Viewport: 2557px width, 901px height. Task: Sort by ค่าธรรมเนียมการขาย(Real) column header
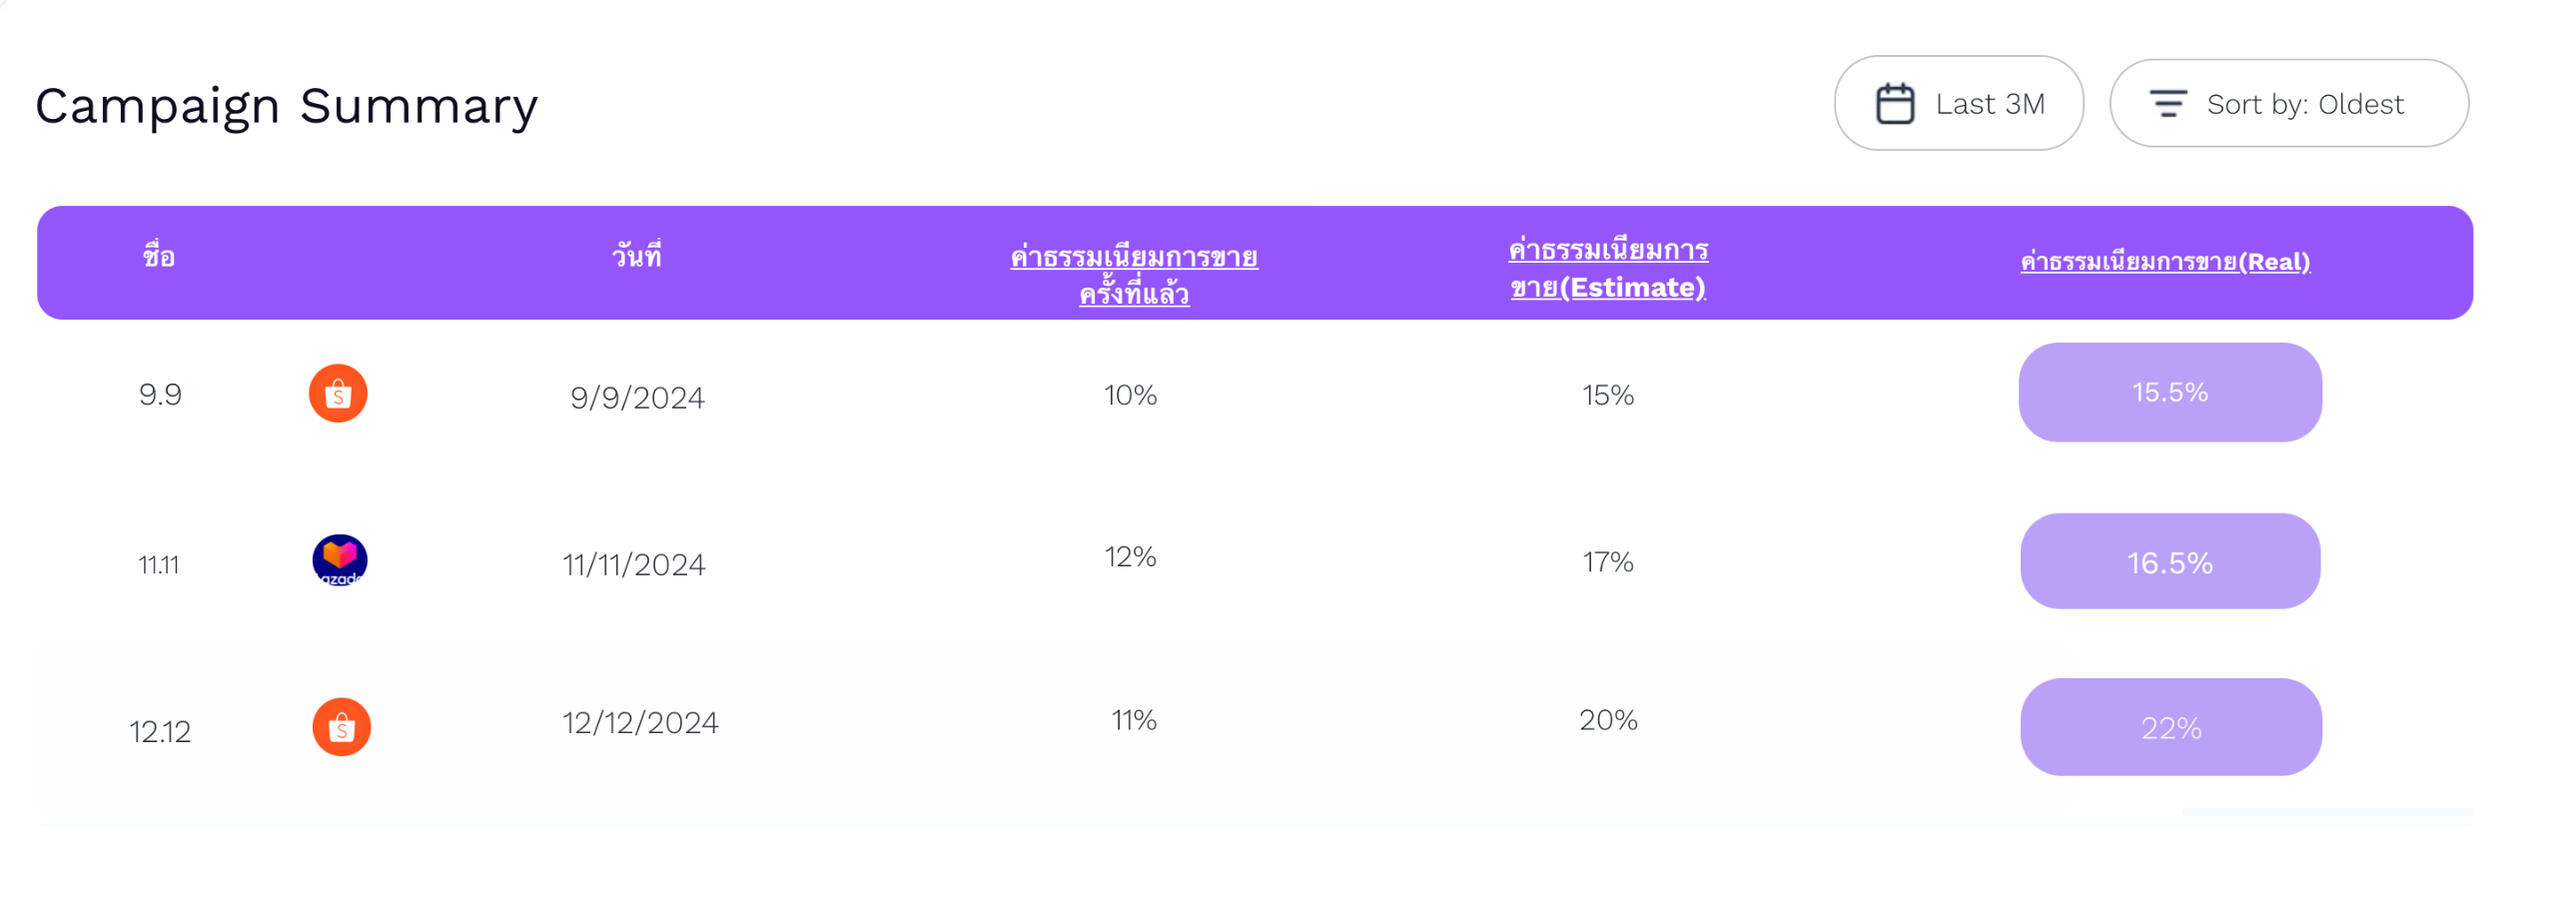[x=2165, y=262]
